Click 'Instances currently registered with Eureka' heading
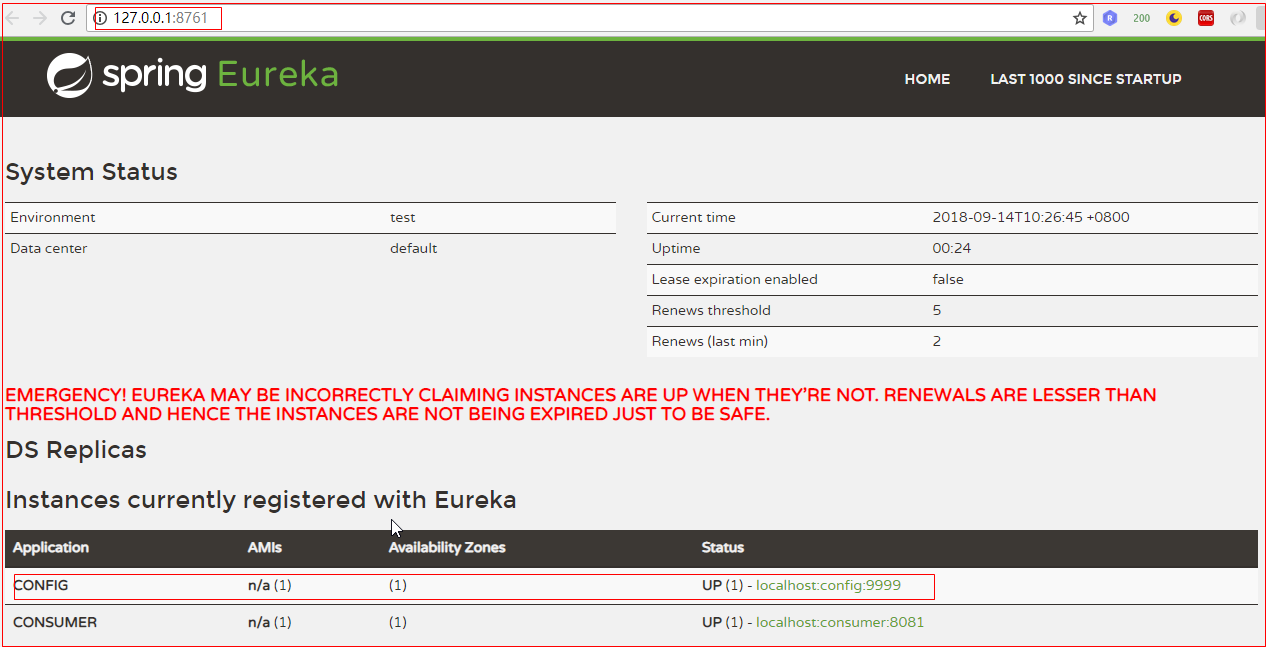This screenshot has width=1266, height=647. coord(261,500)
